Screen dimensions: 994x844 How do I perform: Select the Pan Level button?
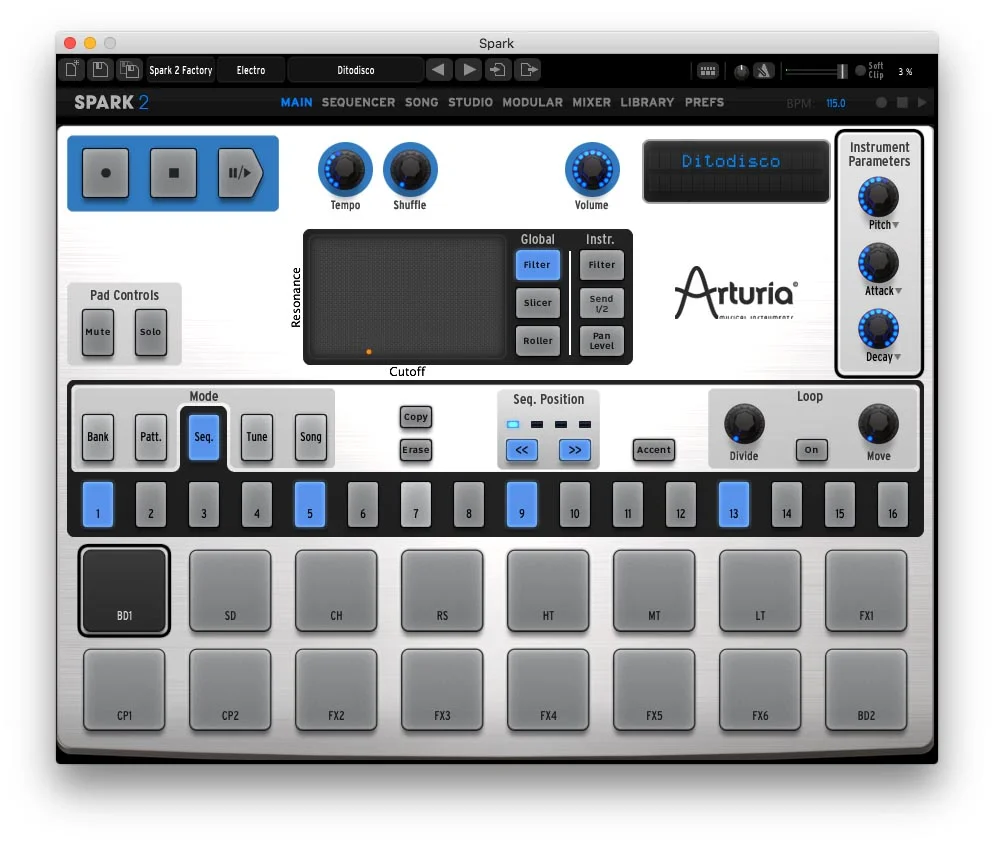(x=602, y=341)
